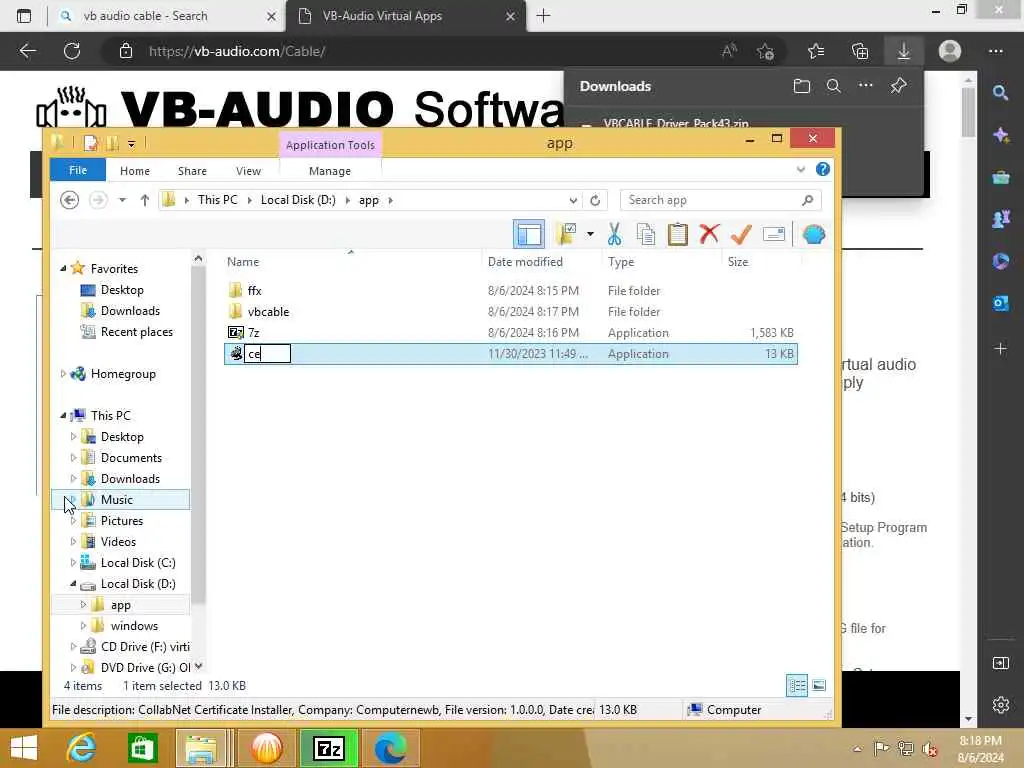Refresh the app folder view
Viewport: 1024px width, 768px height.
point(595,200)
